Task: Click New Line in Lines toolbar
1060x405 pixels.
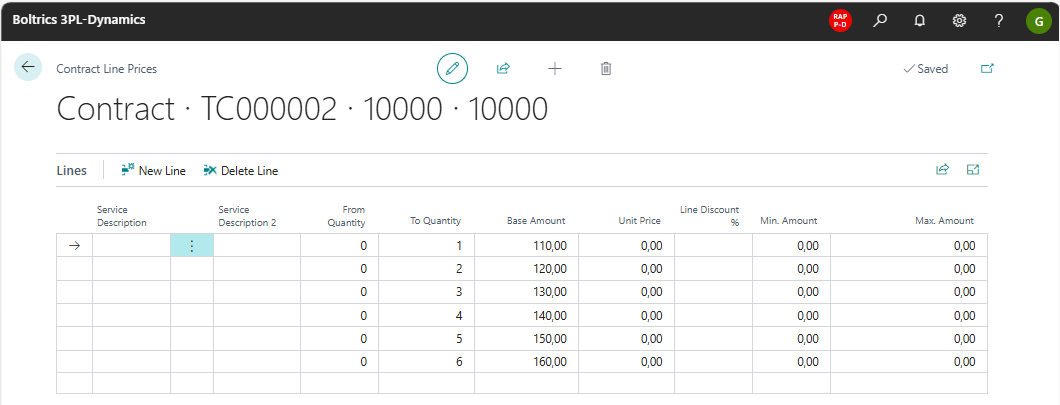Action: tap(153, 171)
